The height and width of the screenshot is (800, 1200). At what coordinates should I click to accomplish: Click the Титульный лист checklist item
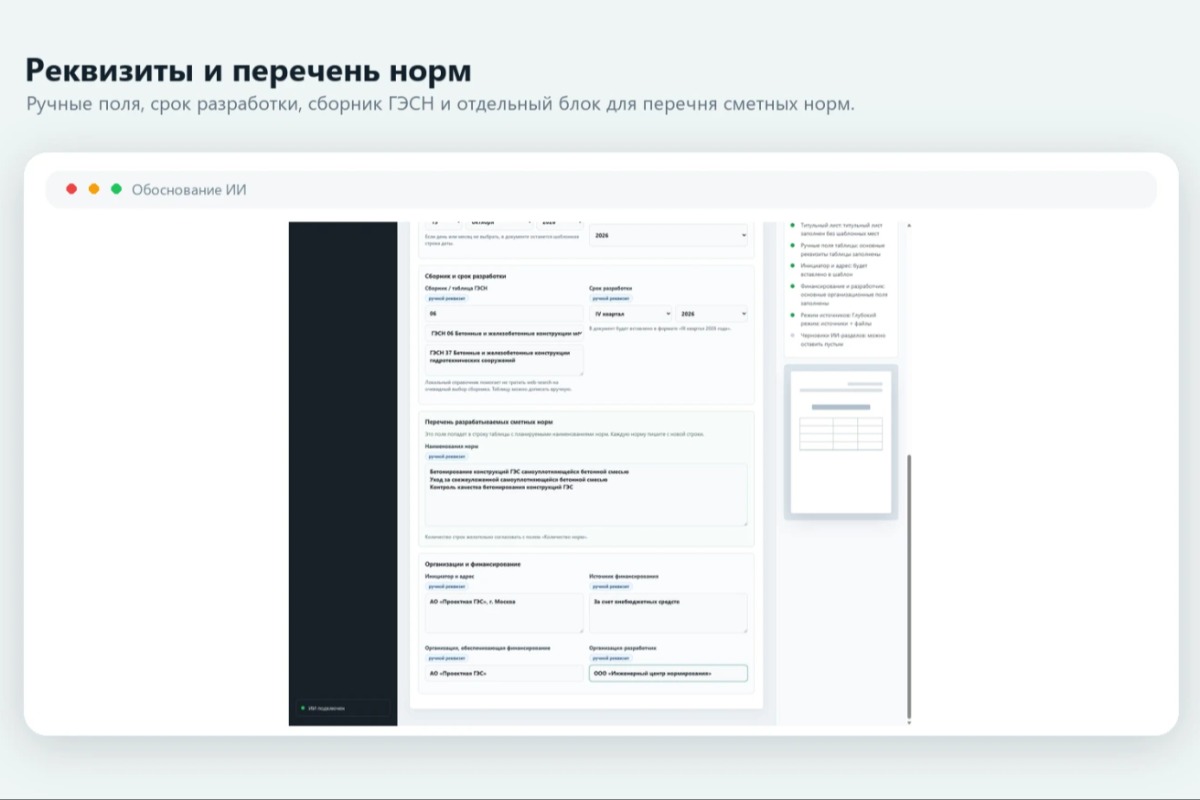pyautogui.click(x=838, y=230)
